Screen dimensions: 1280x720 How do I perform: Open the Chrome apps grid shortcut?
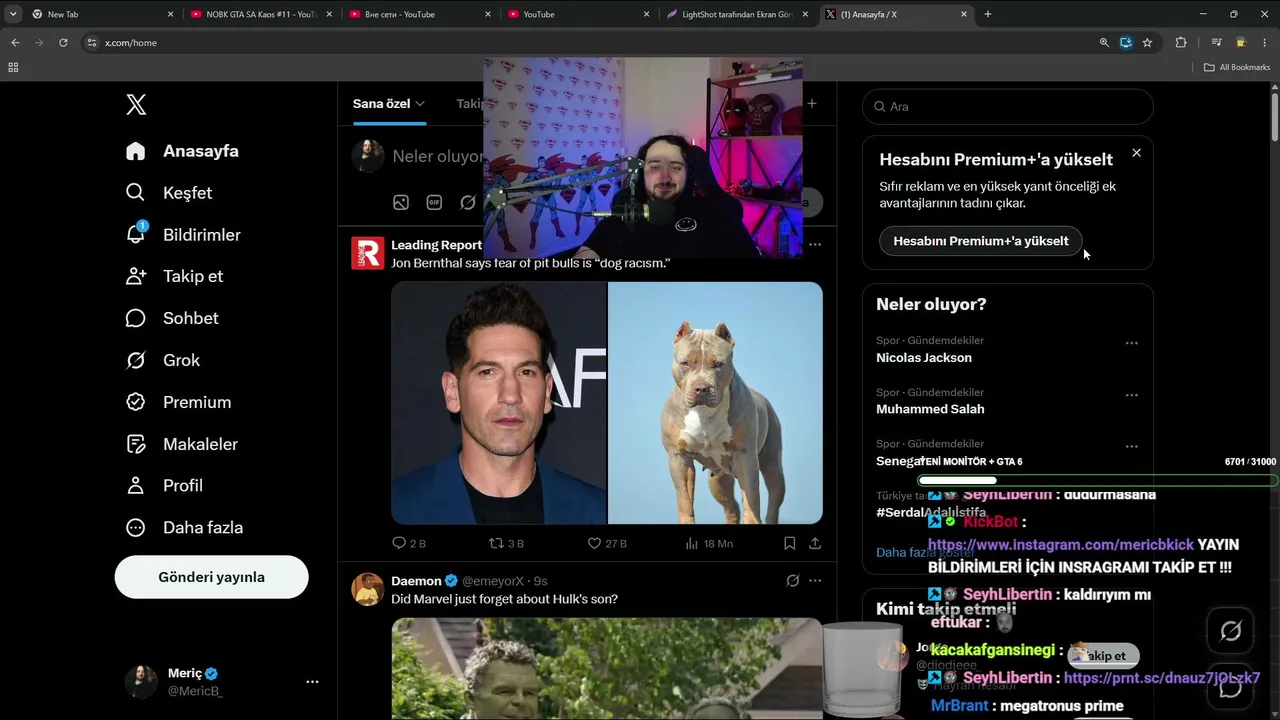[x=13, y=67]
